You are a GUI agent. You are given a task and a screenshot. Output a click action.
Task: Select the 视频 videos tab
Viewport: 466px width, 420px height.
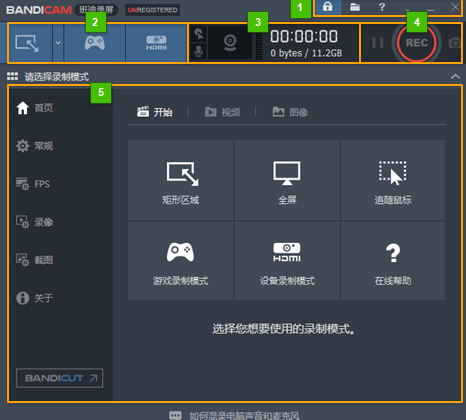click(x=222, y=112)
